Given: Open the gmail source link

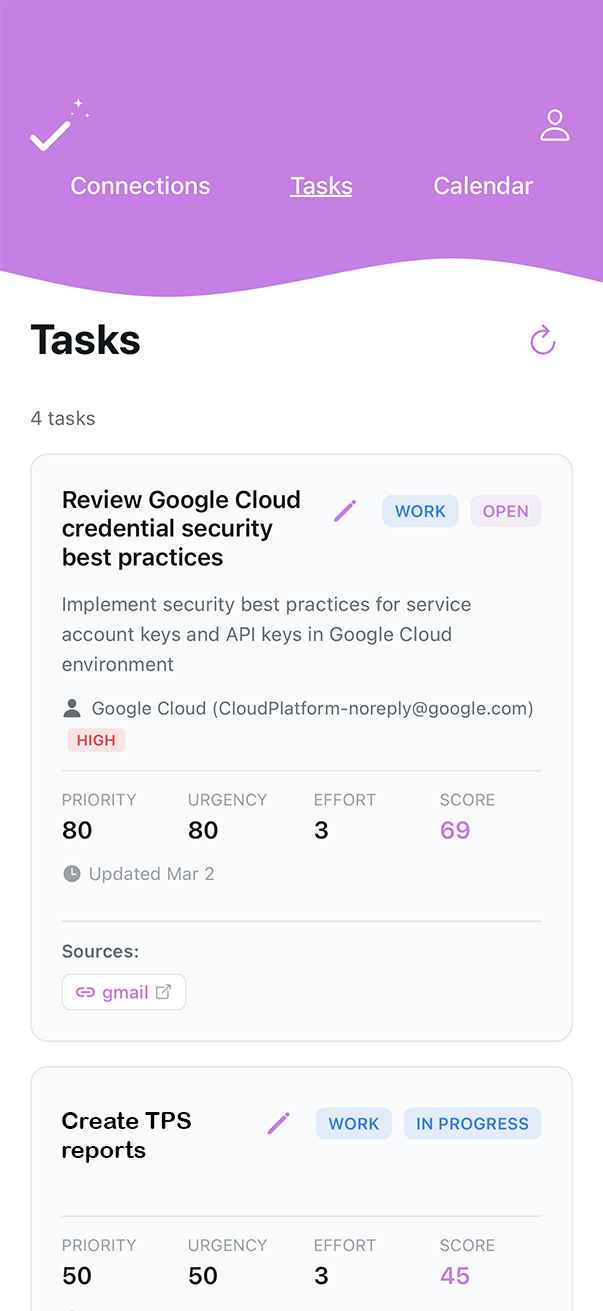Looking at the screenshot, I should (120, 991).
